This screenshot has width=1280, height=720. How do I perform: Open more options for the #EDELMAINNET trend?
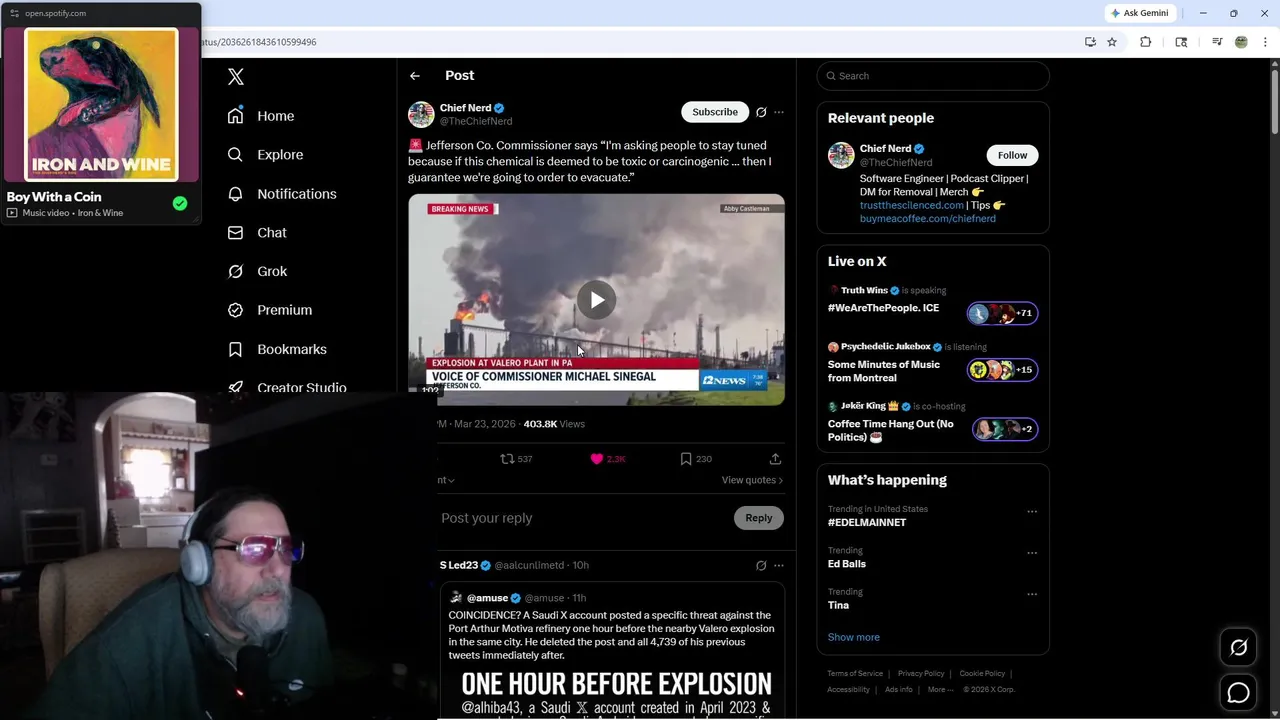click(1032, 512)
